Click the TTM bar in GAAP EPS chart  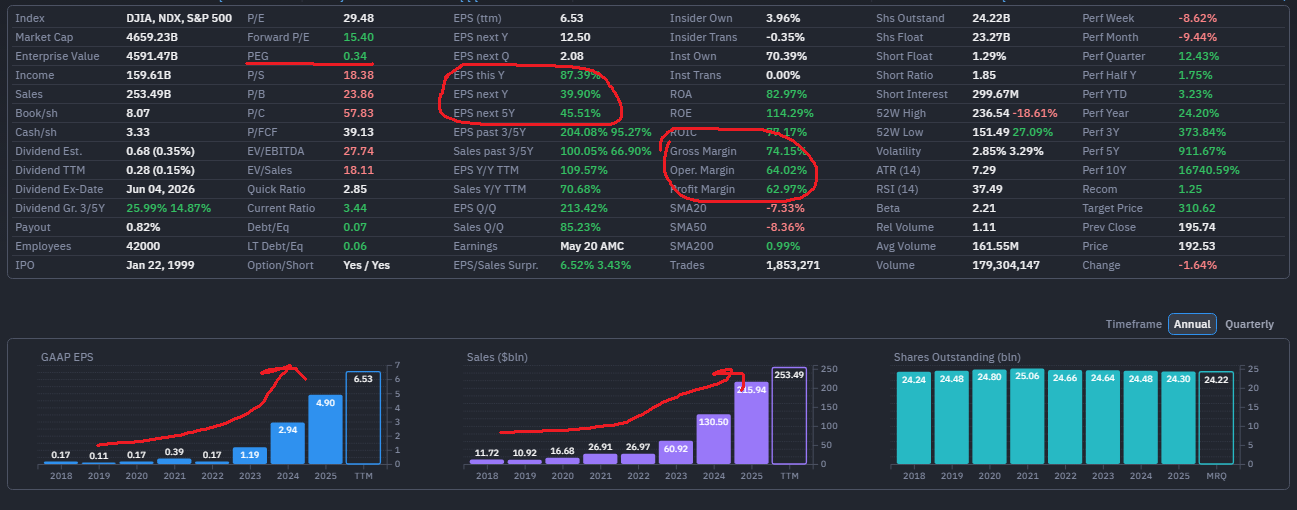tap(362, 418)
